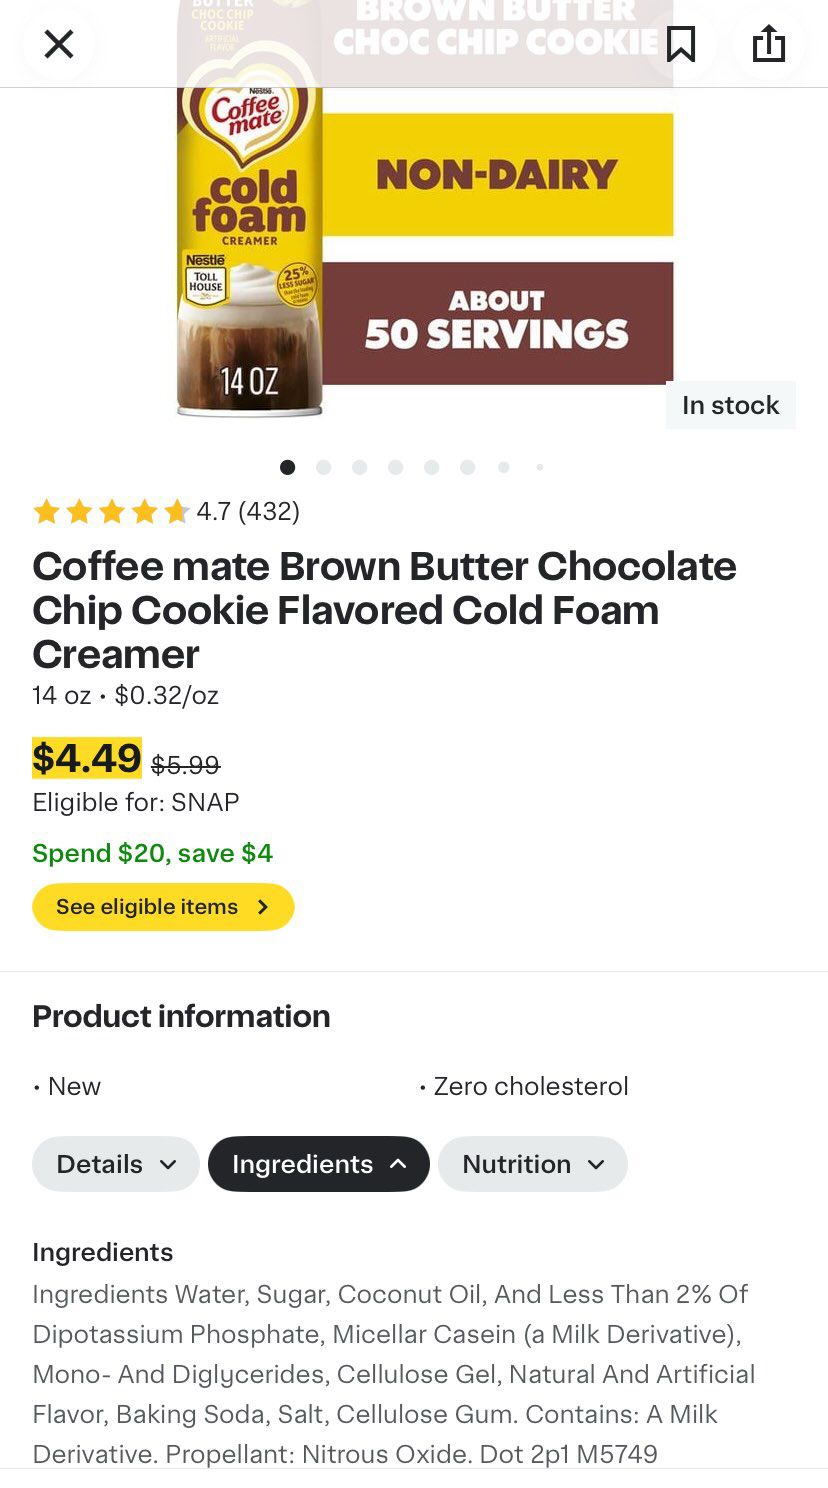Viewport: 828px width, 1488px height.
Task: Bookmark this creamer product
Action: 681,44
